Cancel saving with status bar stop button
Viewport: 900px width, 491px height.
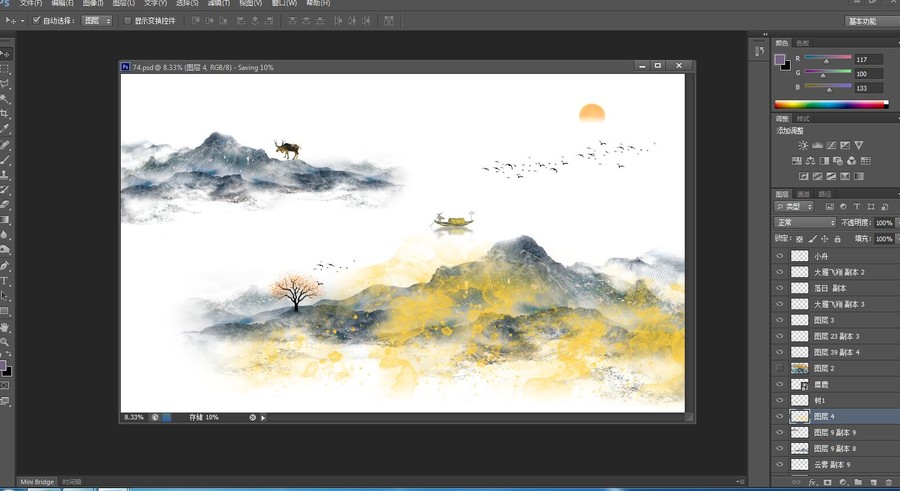(x=253, y=417)
